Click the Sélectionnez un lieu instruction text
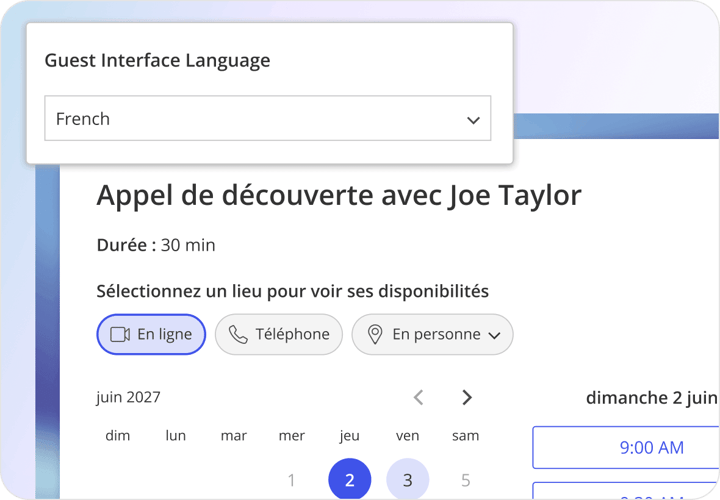 tap(292, 291)
